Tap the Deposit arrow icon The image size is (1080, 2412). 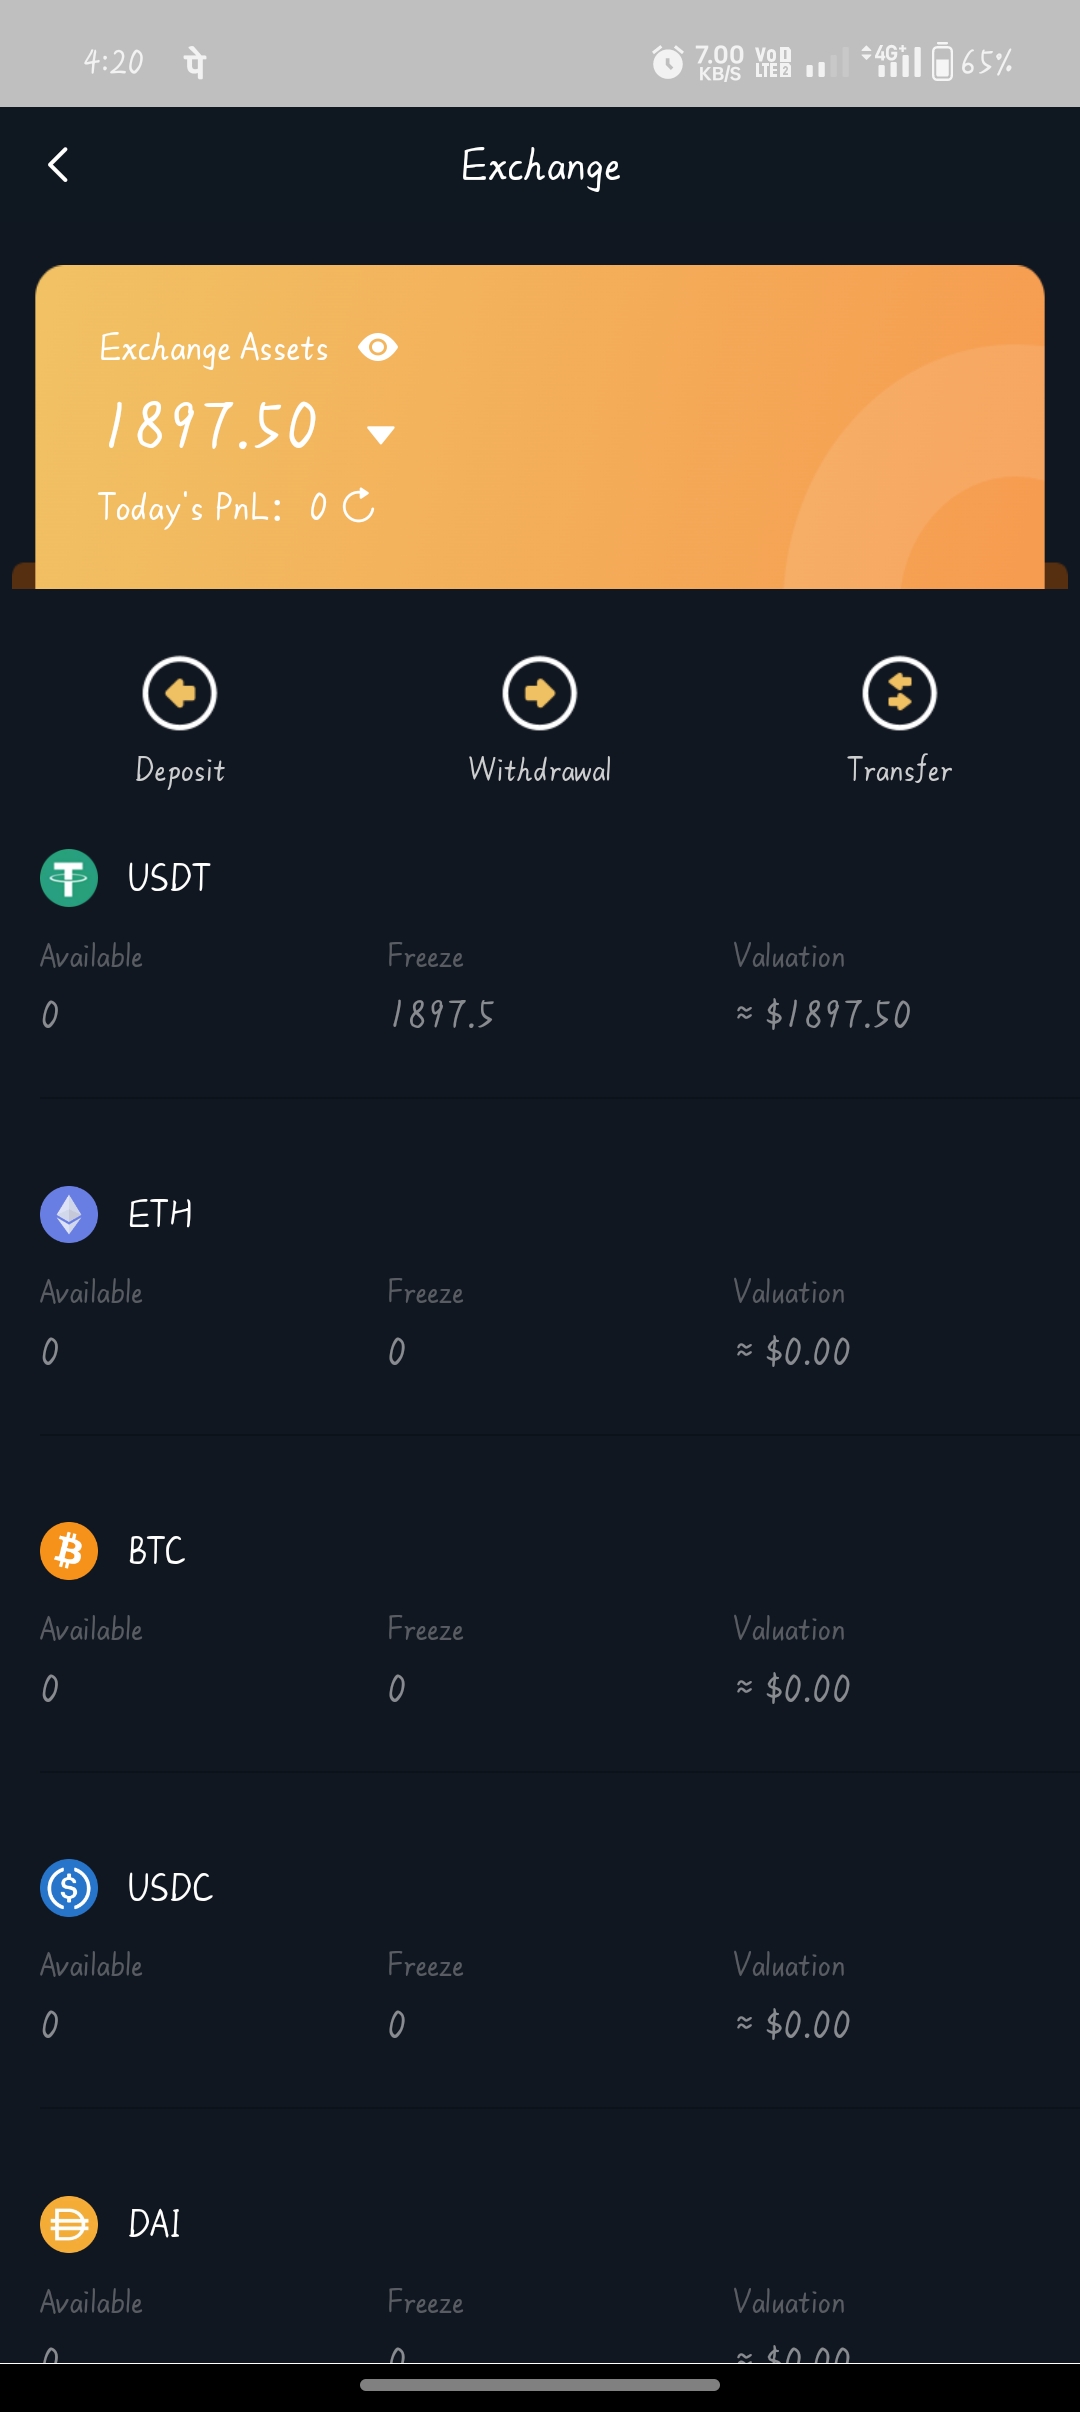click(x=180, y=693)
